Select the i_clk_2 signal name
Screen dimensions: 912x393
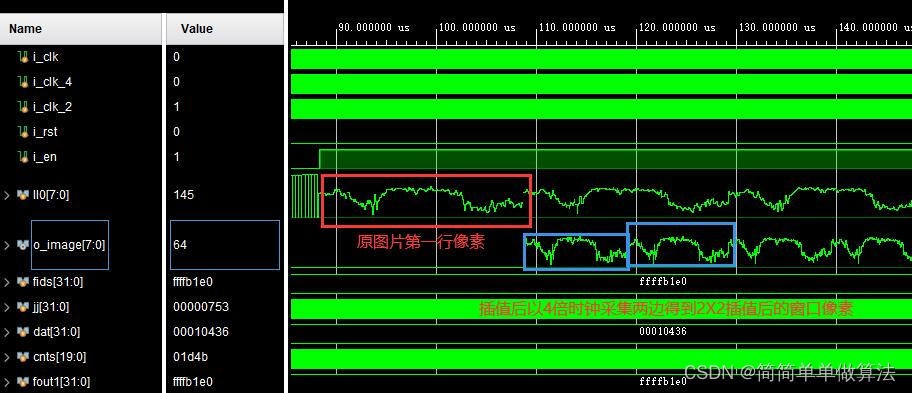point(53,107)
